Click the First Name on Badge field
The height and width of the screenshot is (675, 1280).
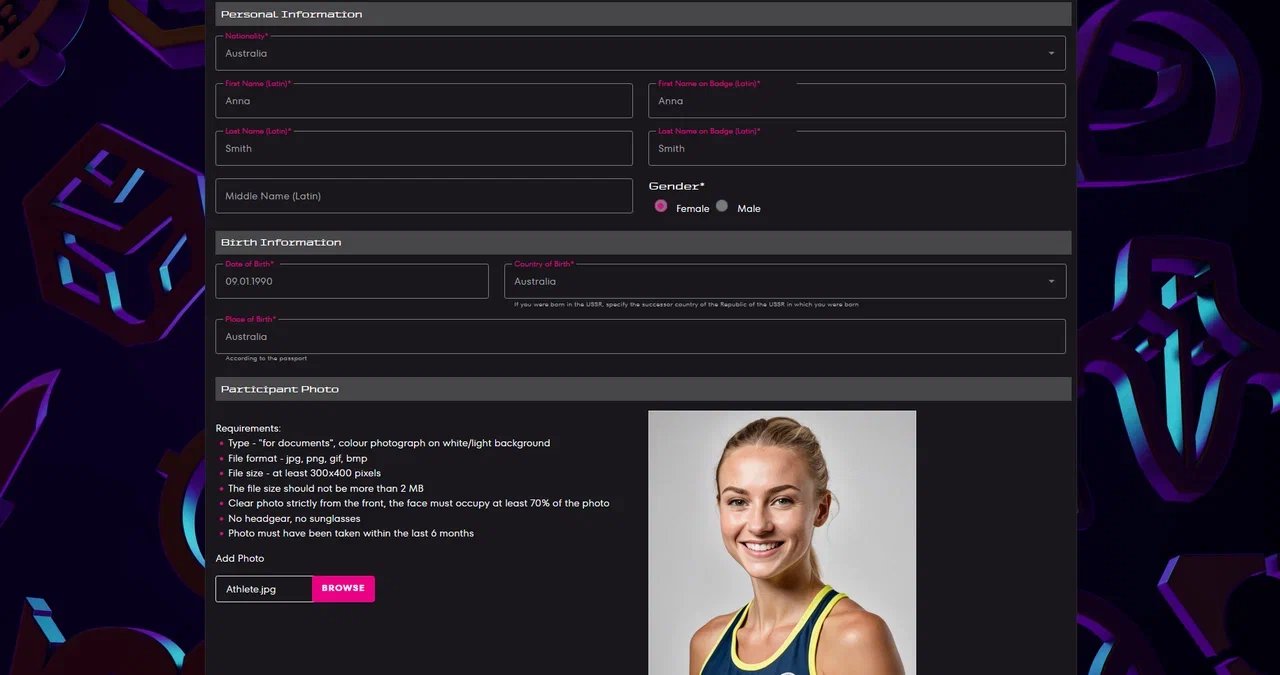857,101
